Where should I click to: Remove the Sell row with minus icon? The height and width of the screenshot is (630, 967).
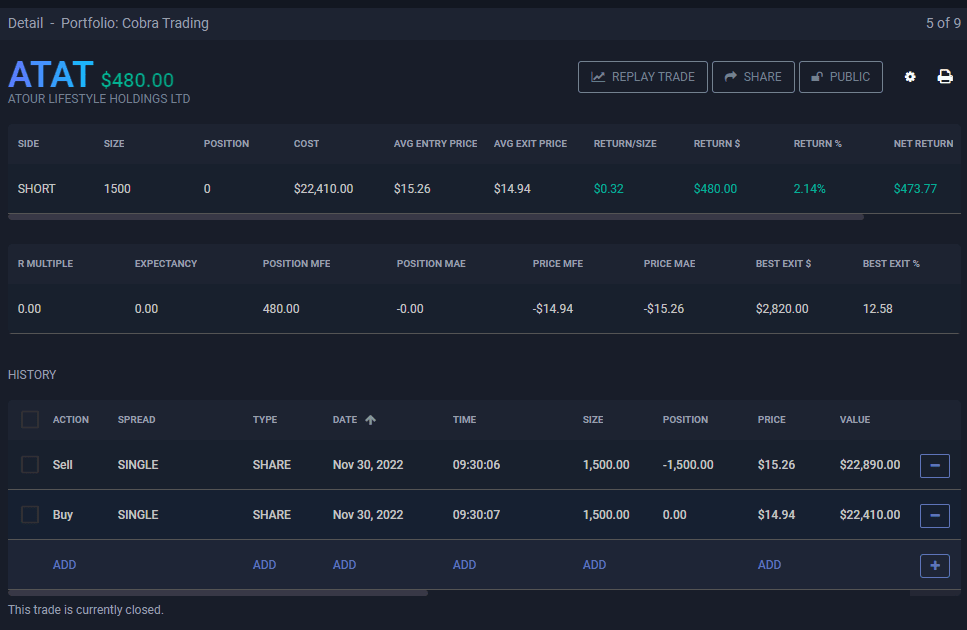click(x=934, y=465)
